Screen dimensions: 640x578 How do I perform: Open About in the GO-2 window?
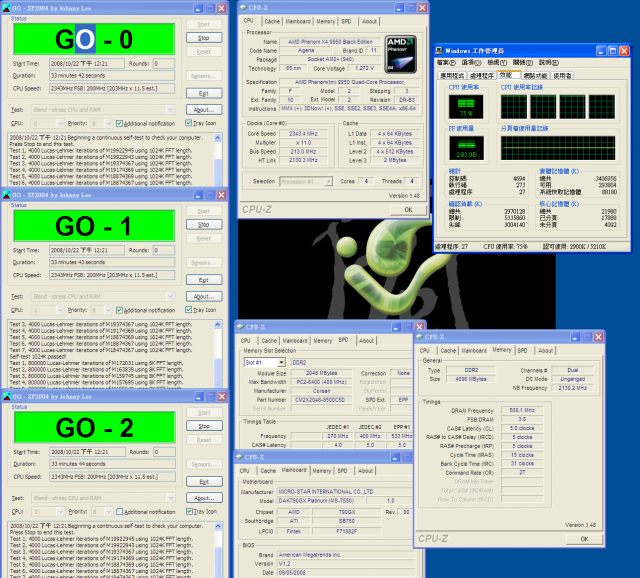tap(204, 498)
